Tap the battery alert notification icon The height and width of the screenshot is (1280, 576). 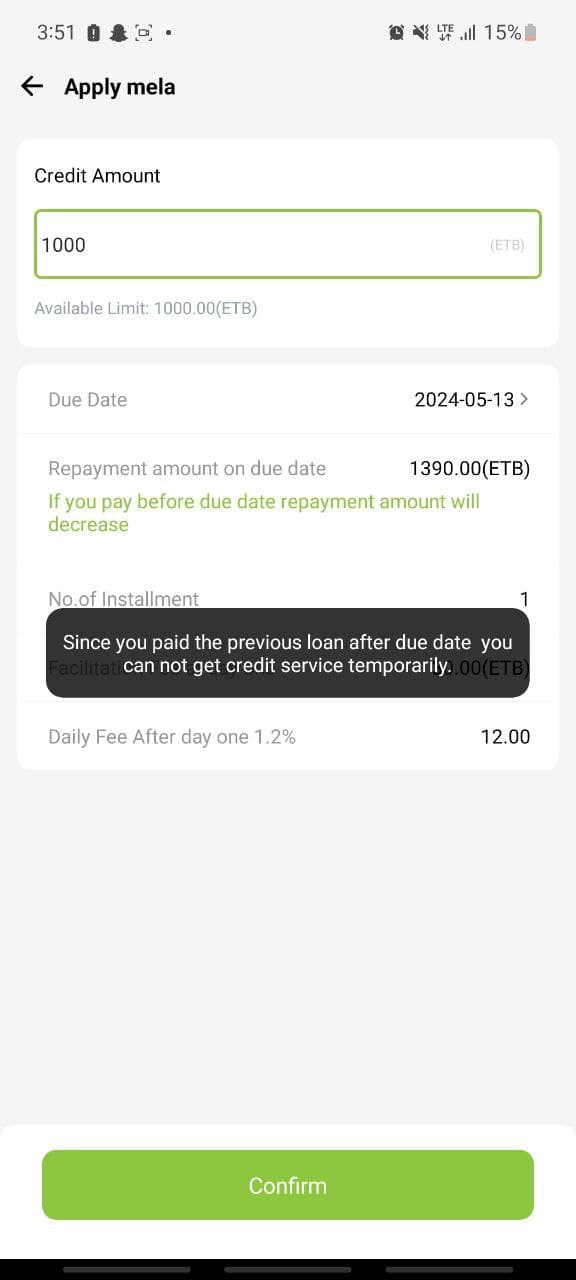click(x=94, y=33)
